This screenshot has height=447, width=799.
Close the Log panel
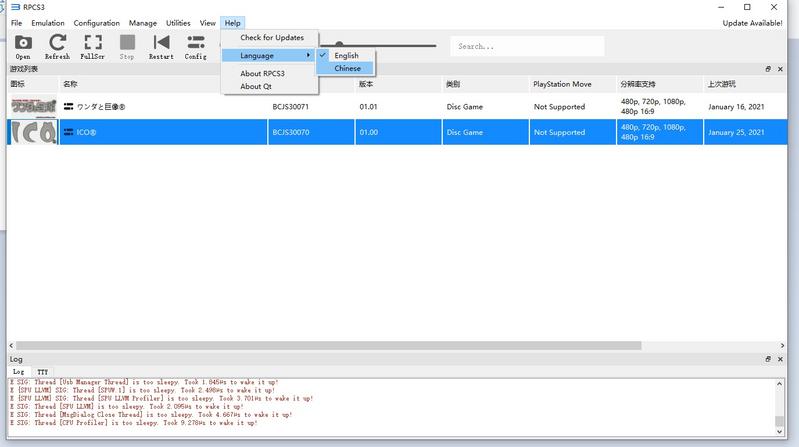[780, 359]
